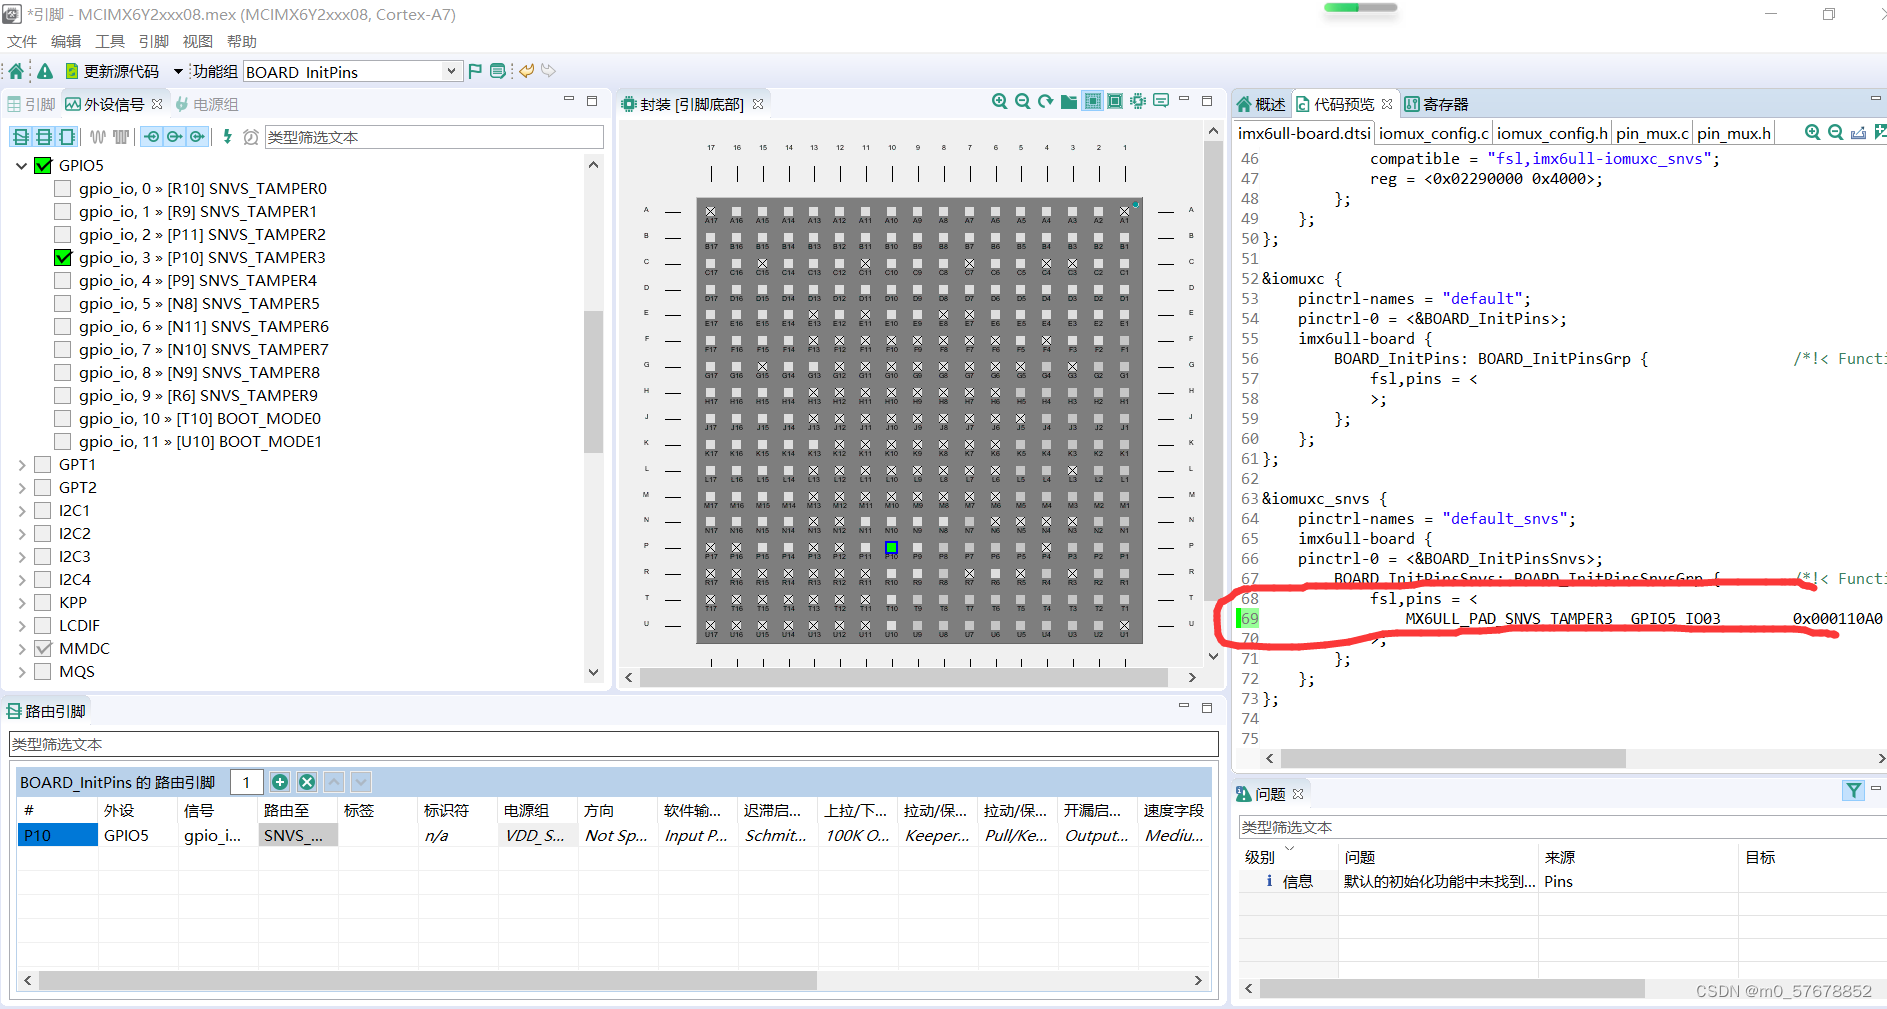1887x1009 pixels.
Task: Click the chip icon in package toolbar
Action: click(1138, 102)
